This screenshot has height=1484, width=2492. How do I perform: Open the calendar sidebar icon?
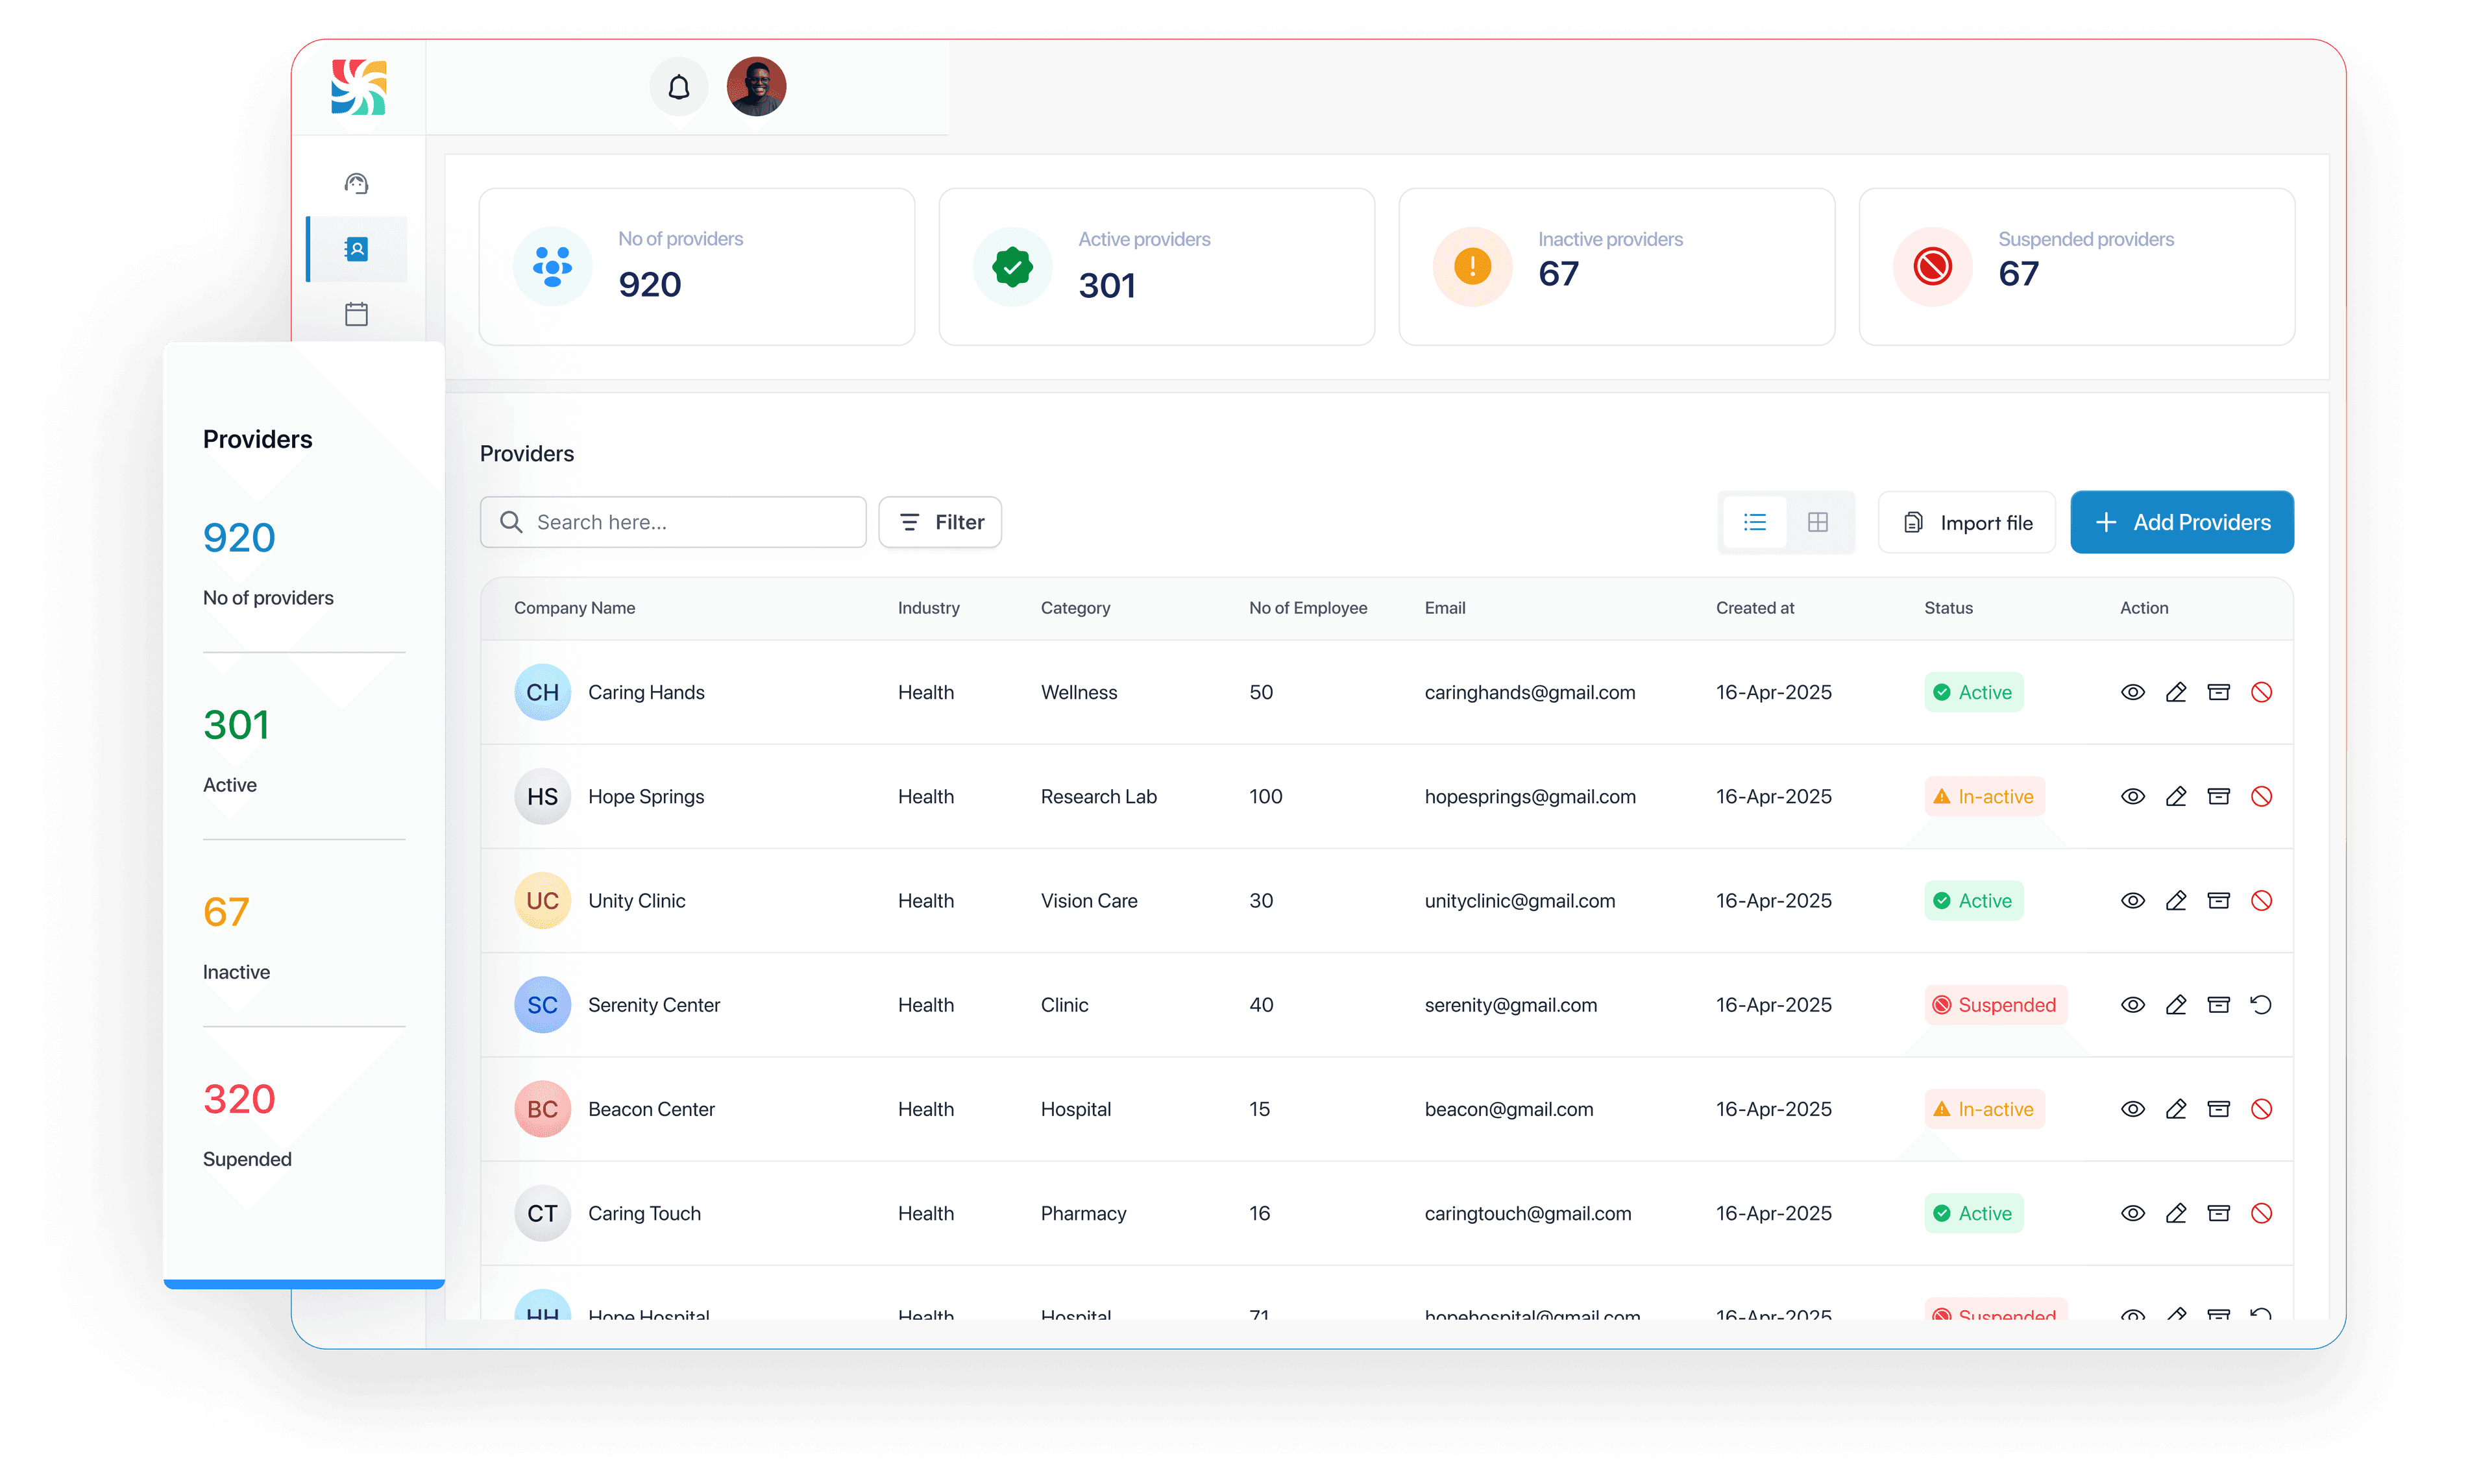point(356,314)
